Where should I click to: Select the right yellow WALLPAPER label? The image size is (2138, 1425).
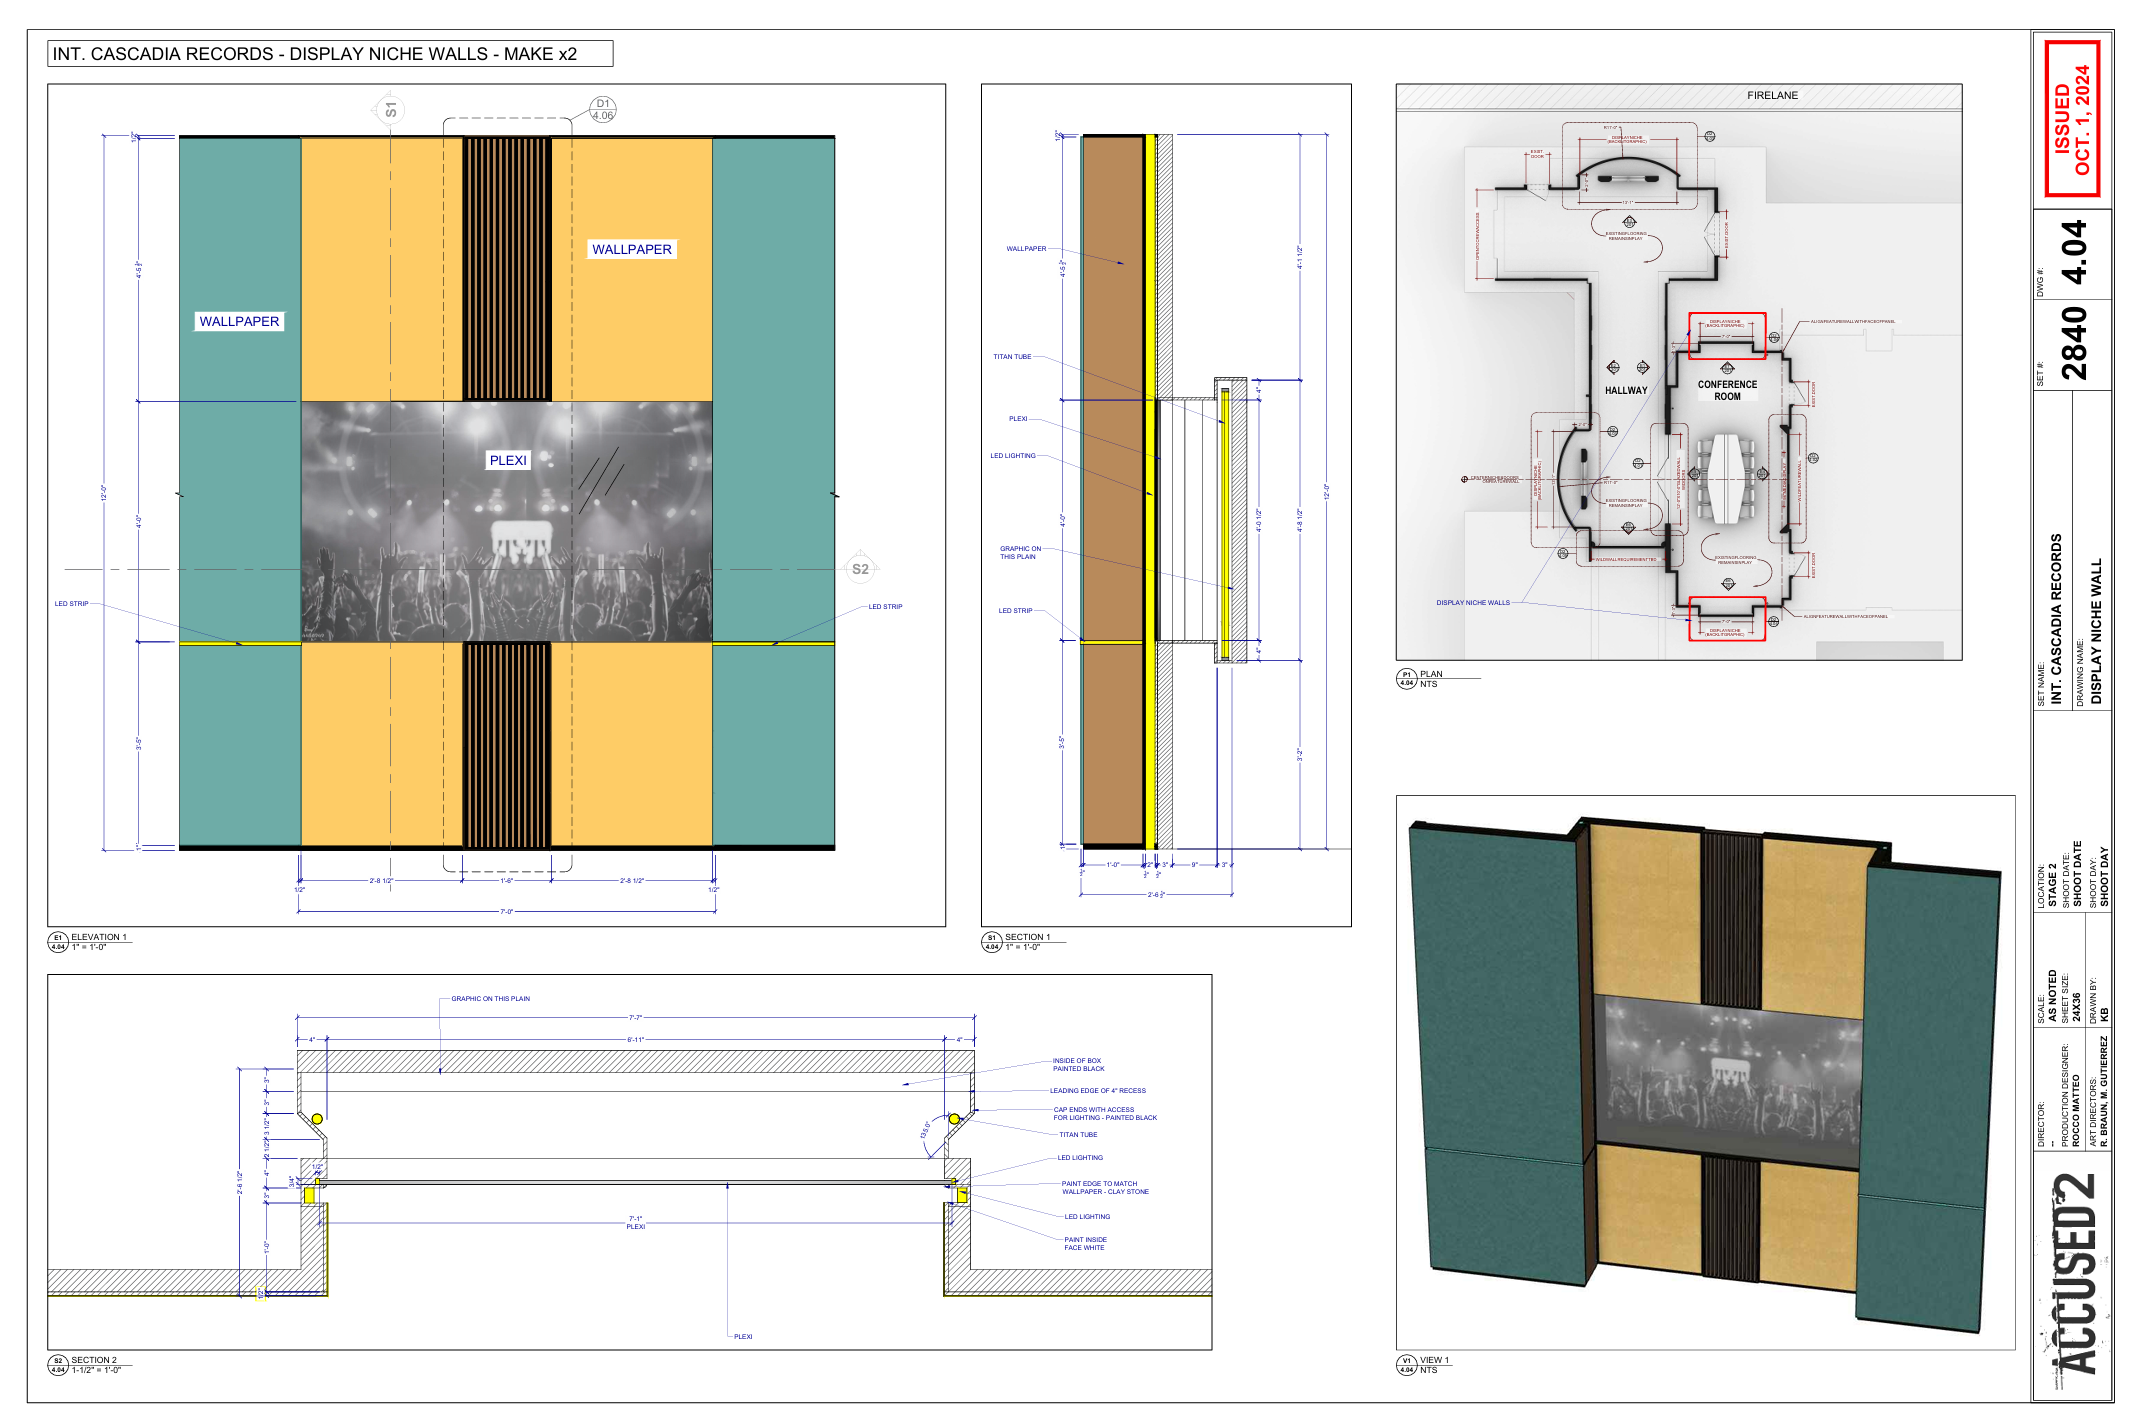(x=631, y=249)
